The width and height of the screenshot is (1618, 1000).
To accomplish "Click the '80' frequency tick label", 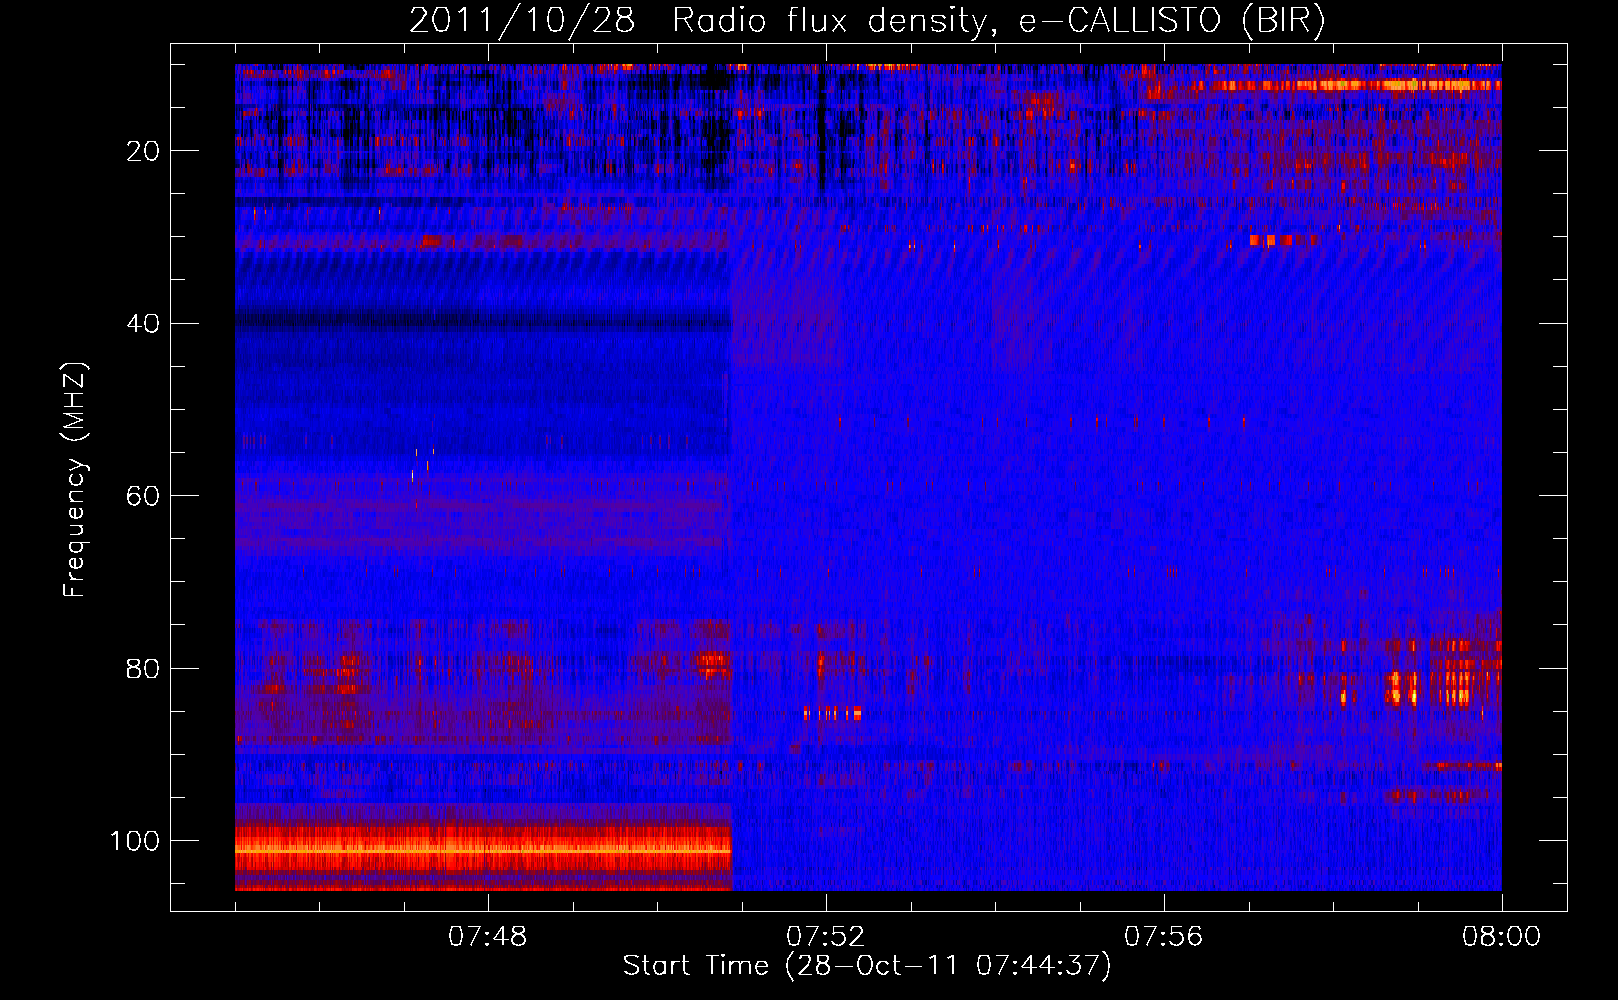I will [143, 668].
